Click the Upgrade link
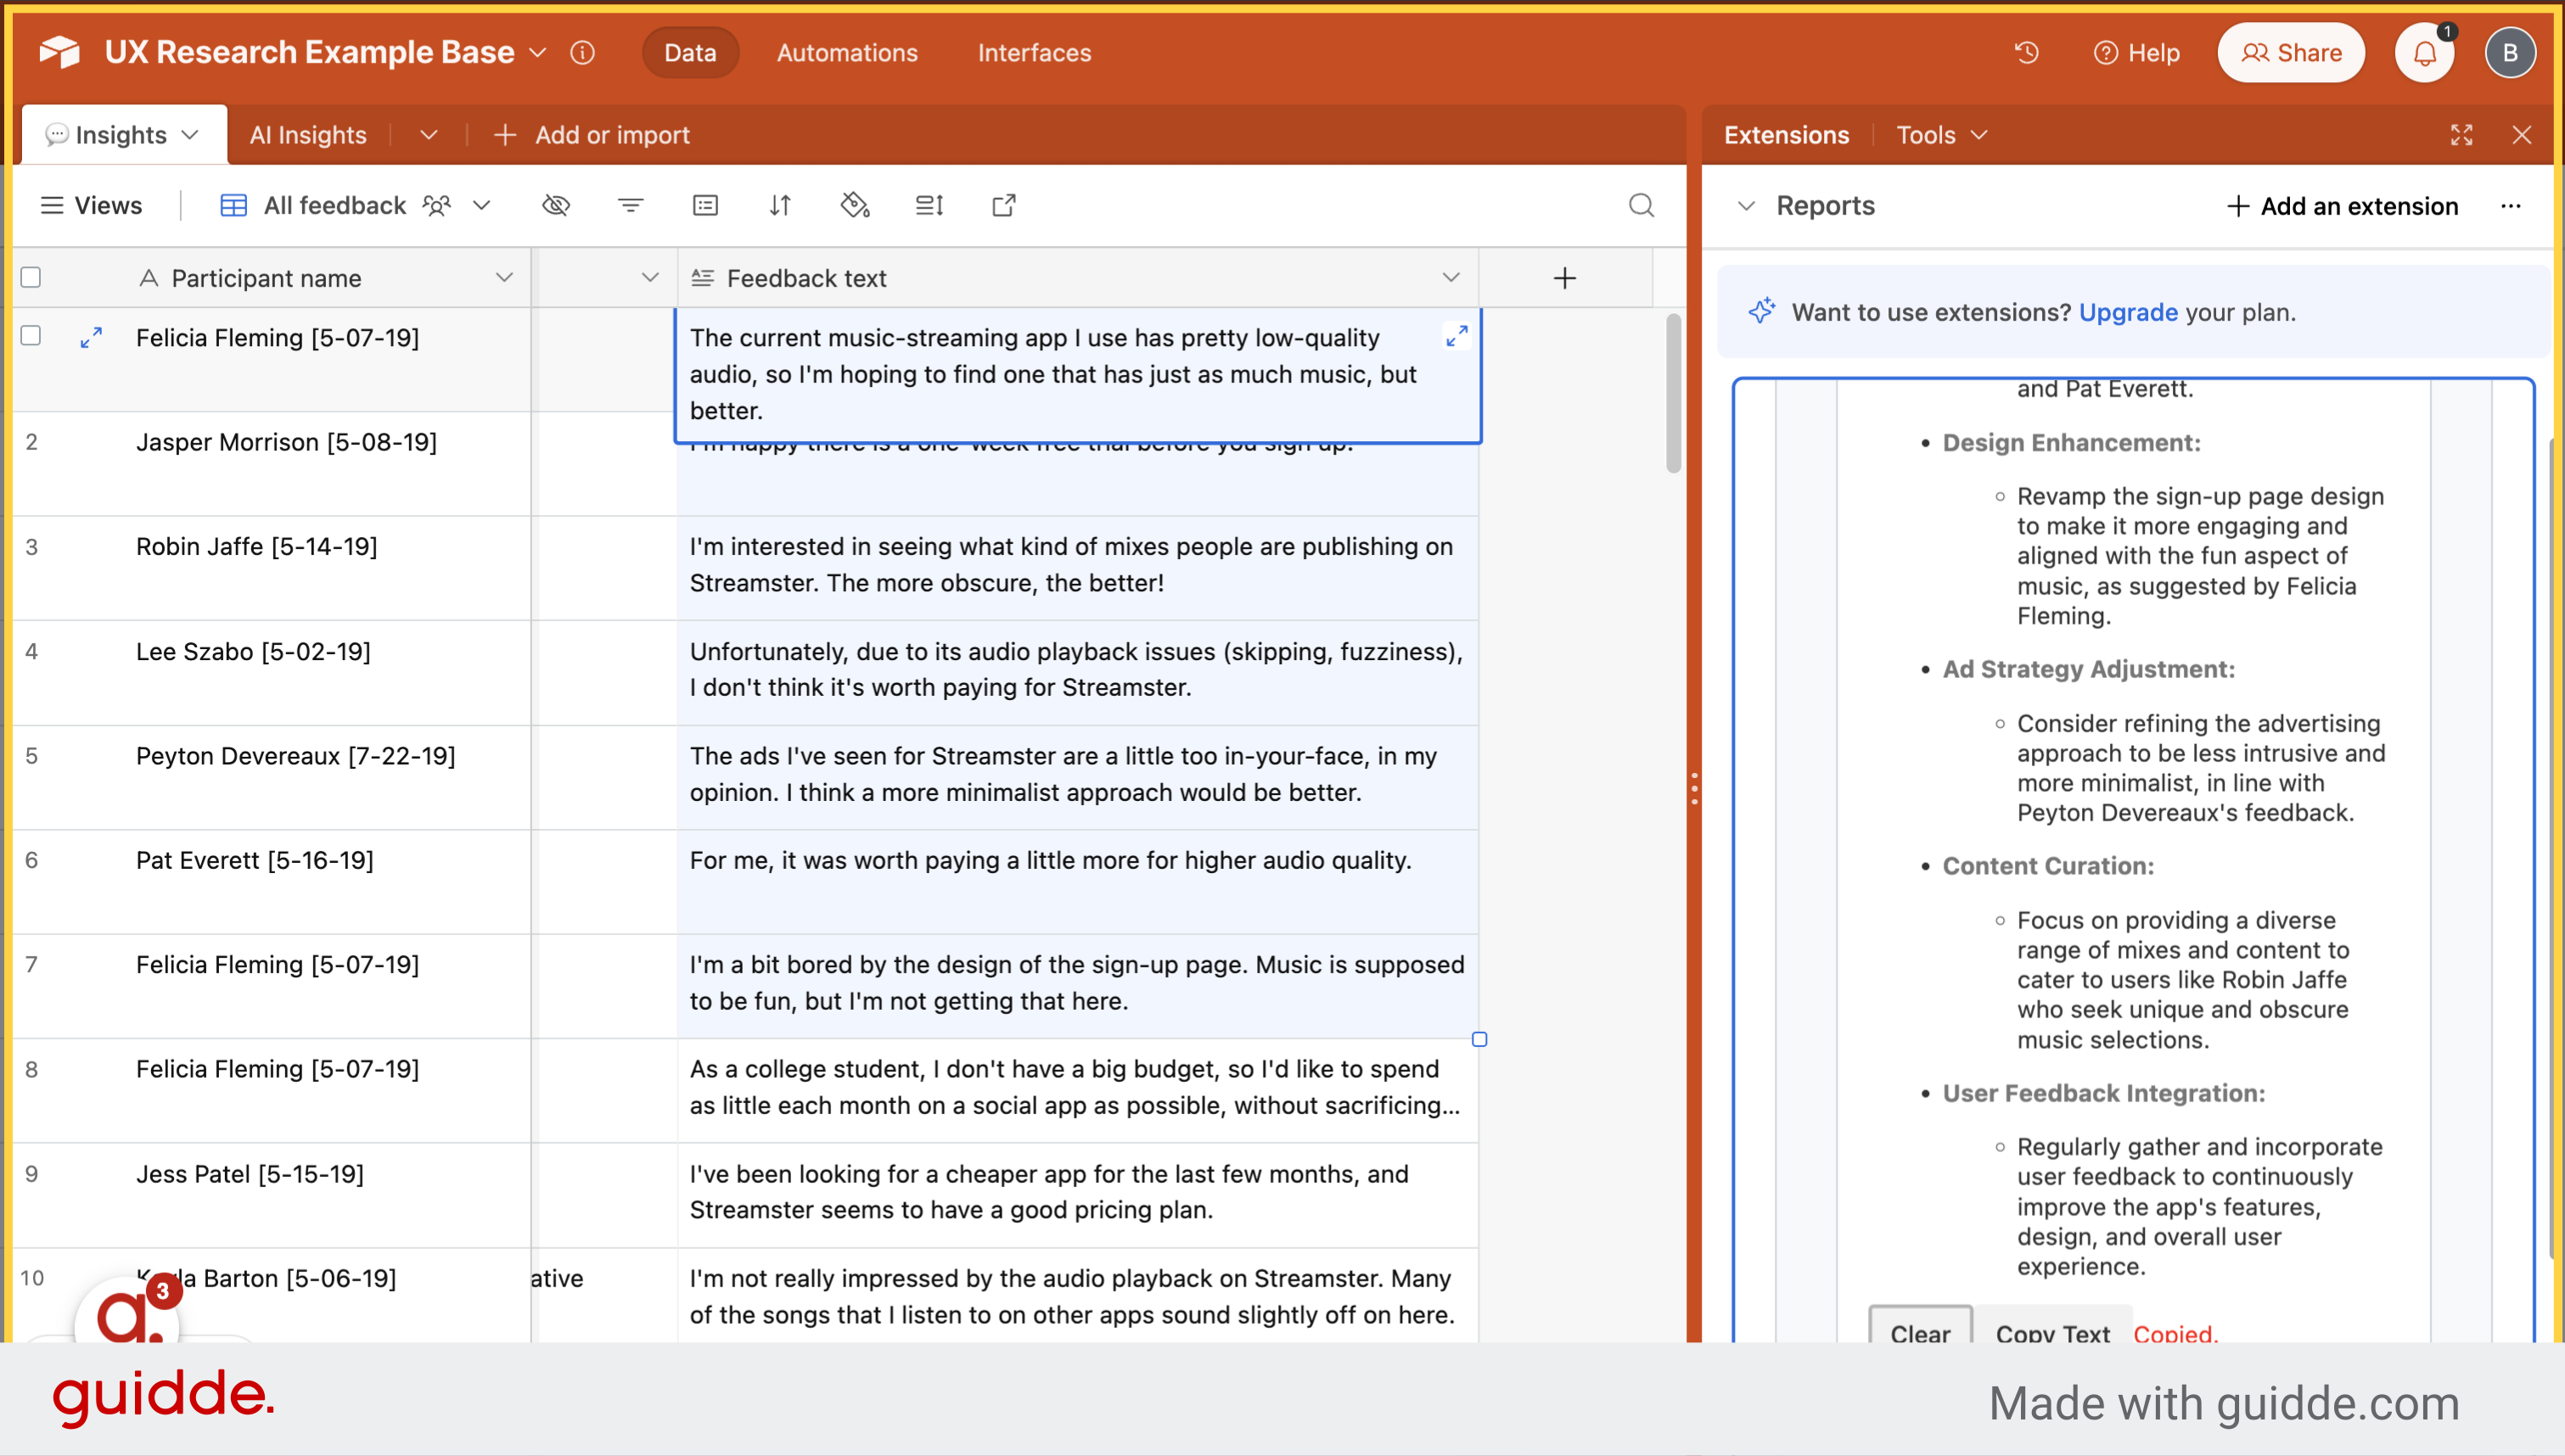This screenshot has width=2565, height=1456. [2128, 312]
